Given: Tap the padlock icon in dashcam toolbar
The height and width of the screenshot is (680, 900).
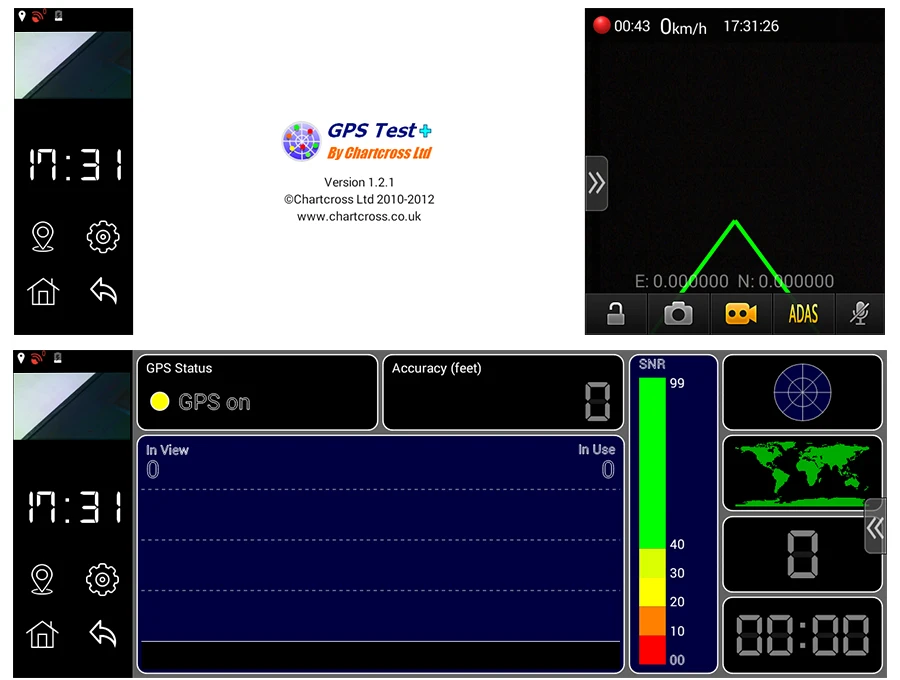Looking at the screenshot, I should pos(616,313).
